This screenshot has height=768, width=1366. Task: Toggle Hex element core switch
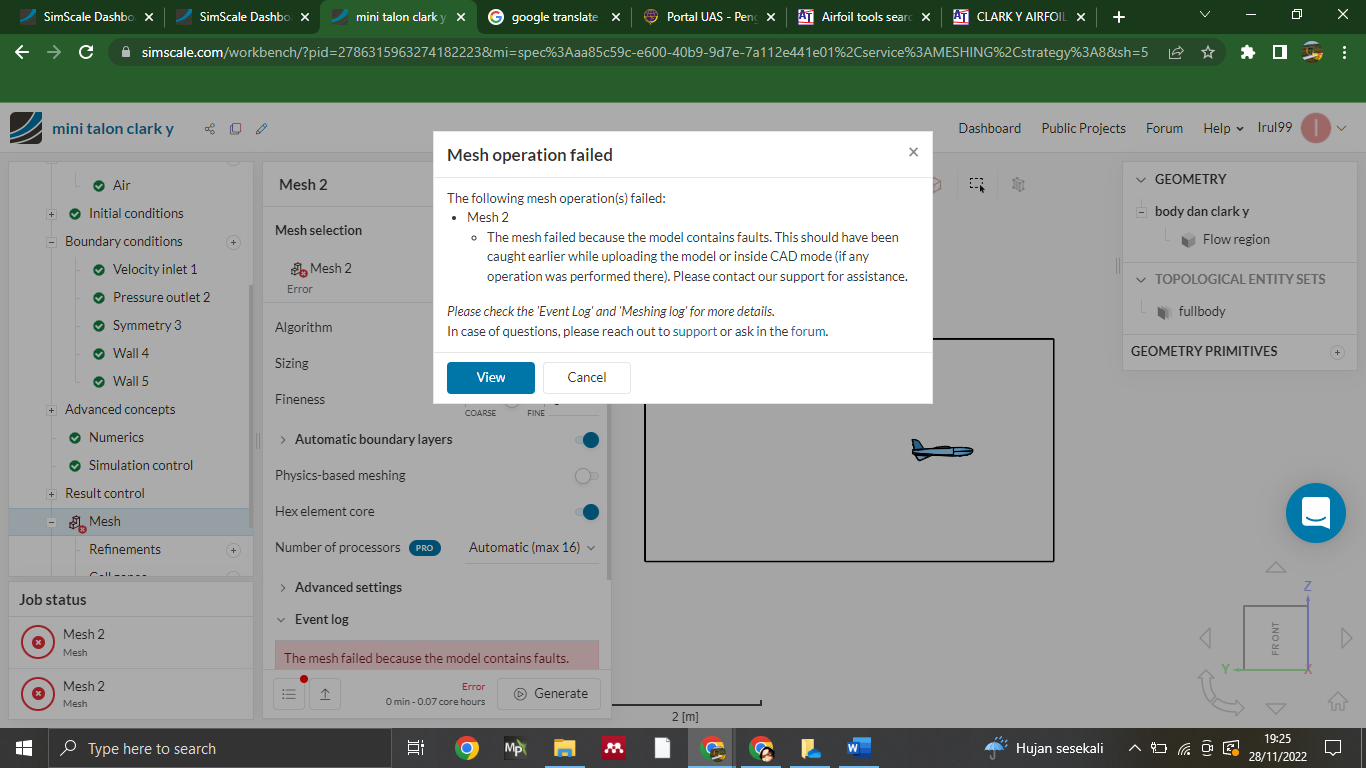(587, 512)
